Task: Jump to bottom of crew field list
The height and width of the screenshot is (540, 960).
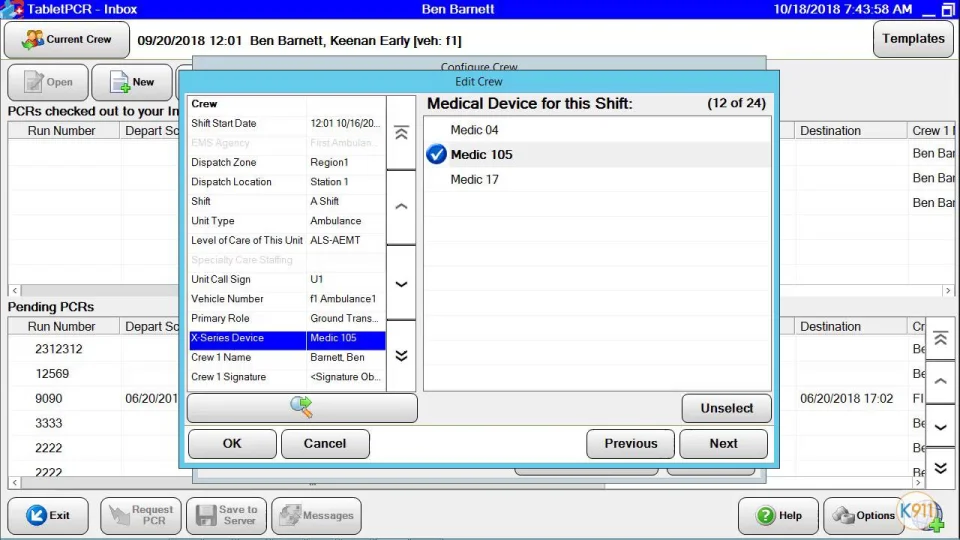Action: click(x=401, y=356)
